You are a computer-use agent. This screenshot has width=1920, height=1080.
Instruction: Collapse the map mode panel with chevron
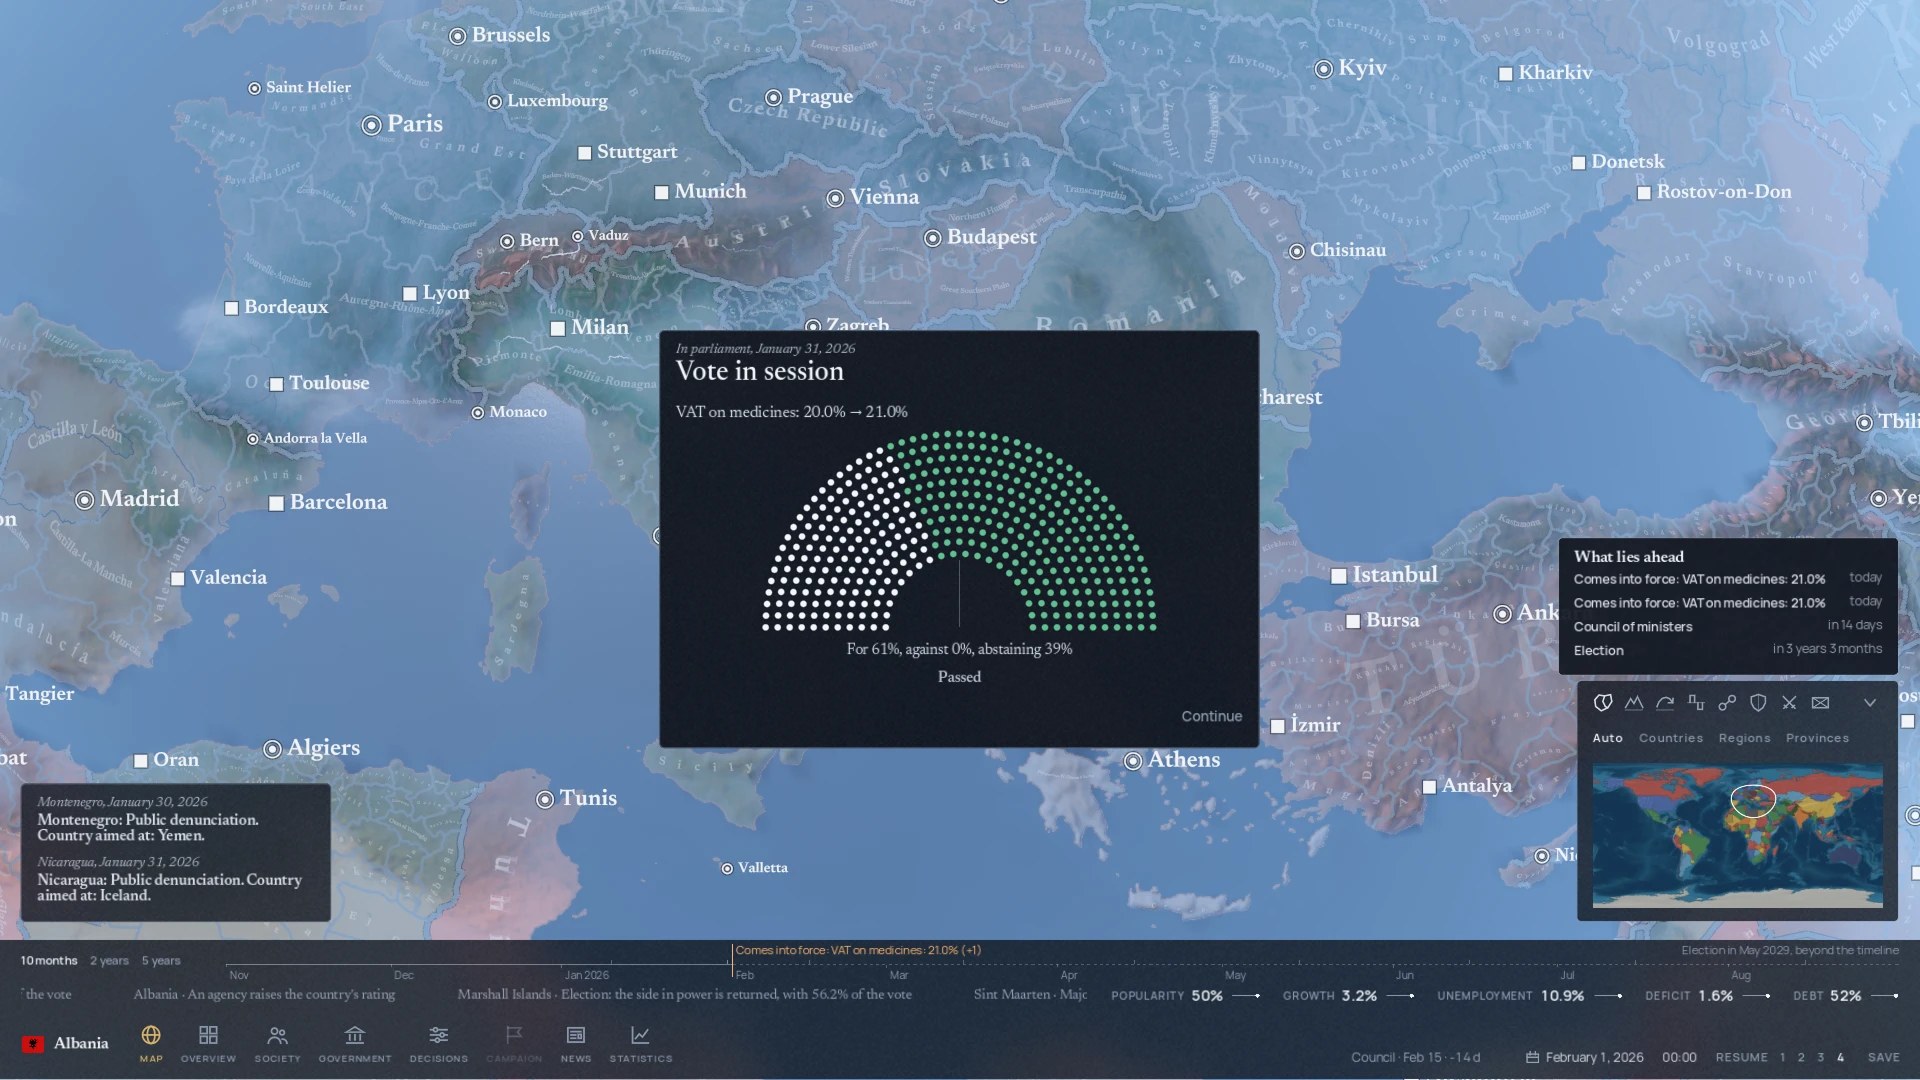1869,703
